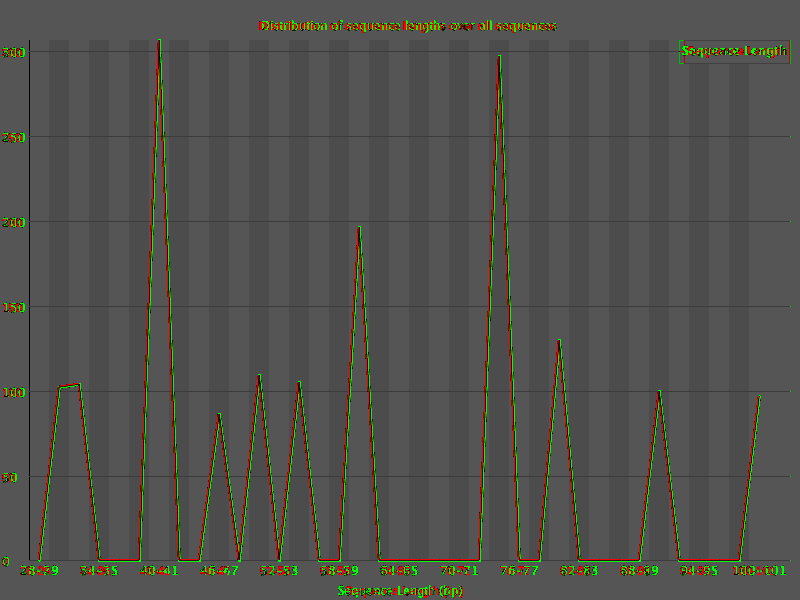Click the 0 y-axis tick label
The image size is (800, 600).
pos(6,562)
